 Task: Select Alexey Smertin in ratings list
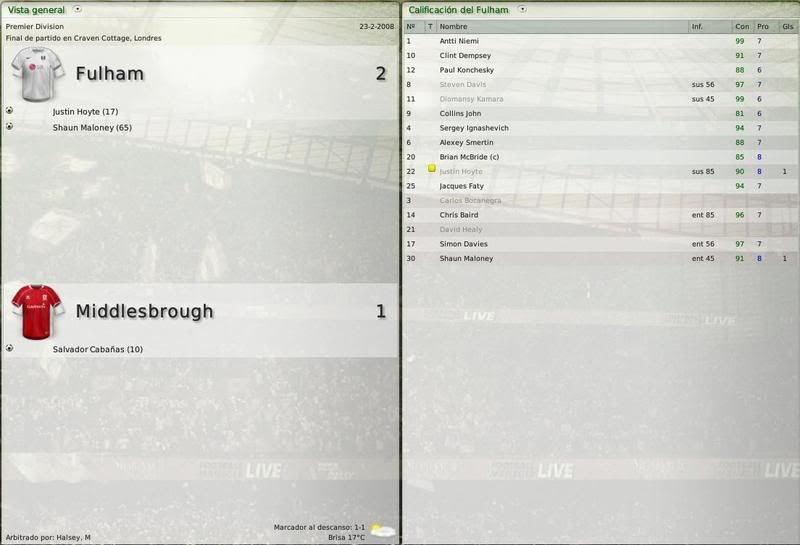click(466, 142)
